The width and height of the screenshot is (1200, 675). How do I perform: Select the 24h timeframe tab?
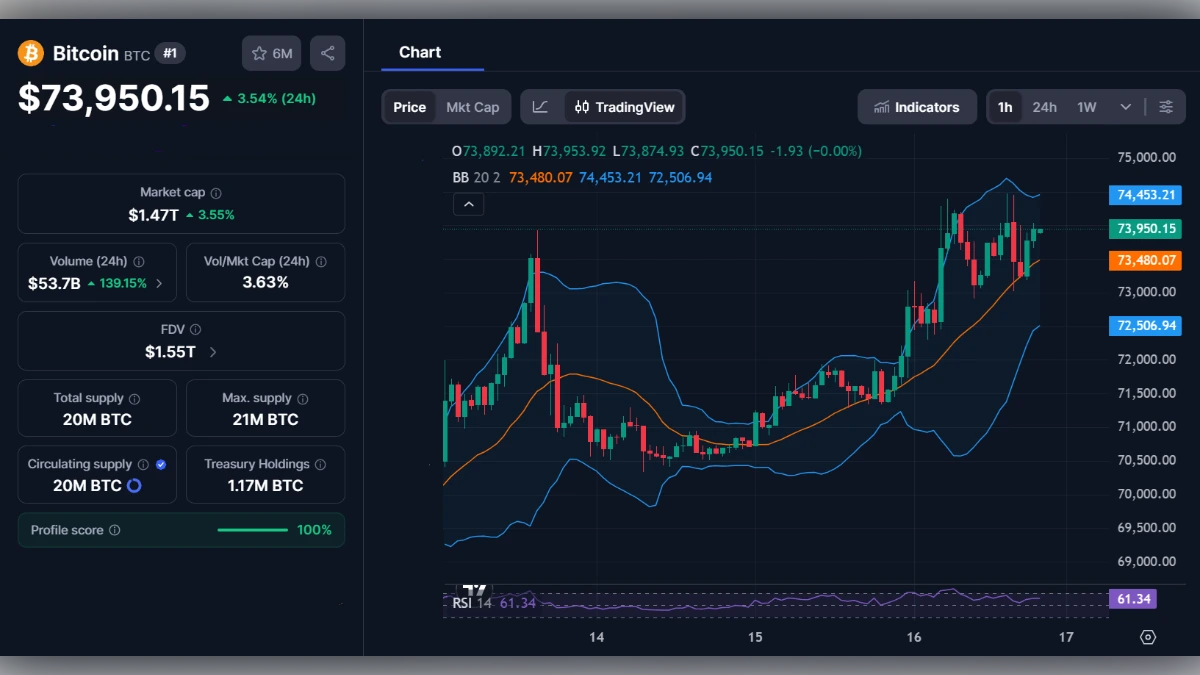coord(1044,106)
